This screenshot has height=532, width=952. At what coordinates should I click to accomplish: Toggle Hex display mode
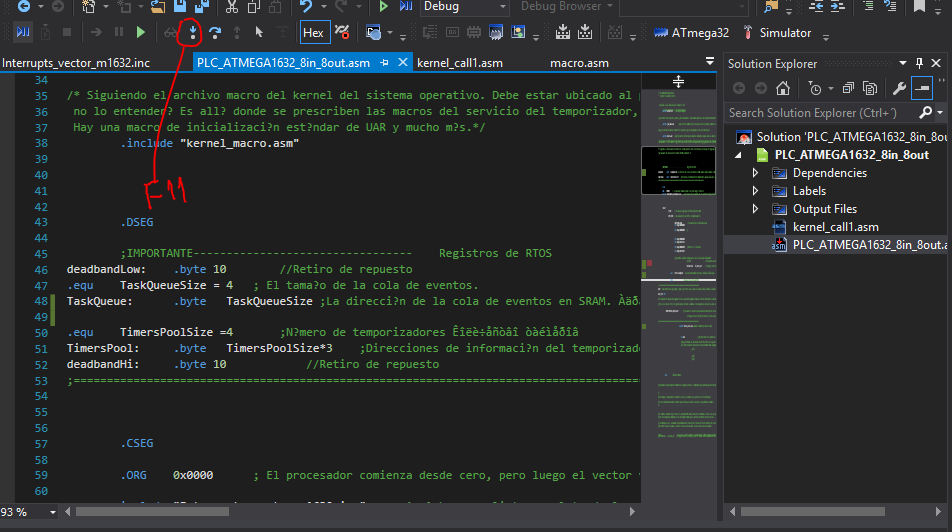click(313, 33)
